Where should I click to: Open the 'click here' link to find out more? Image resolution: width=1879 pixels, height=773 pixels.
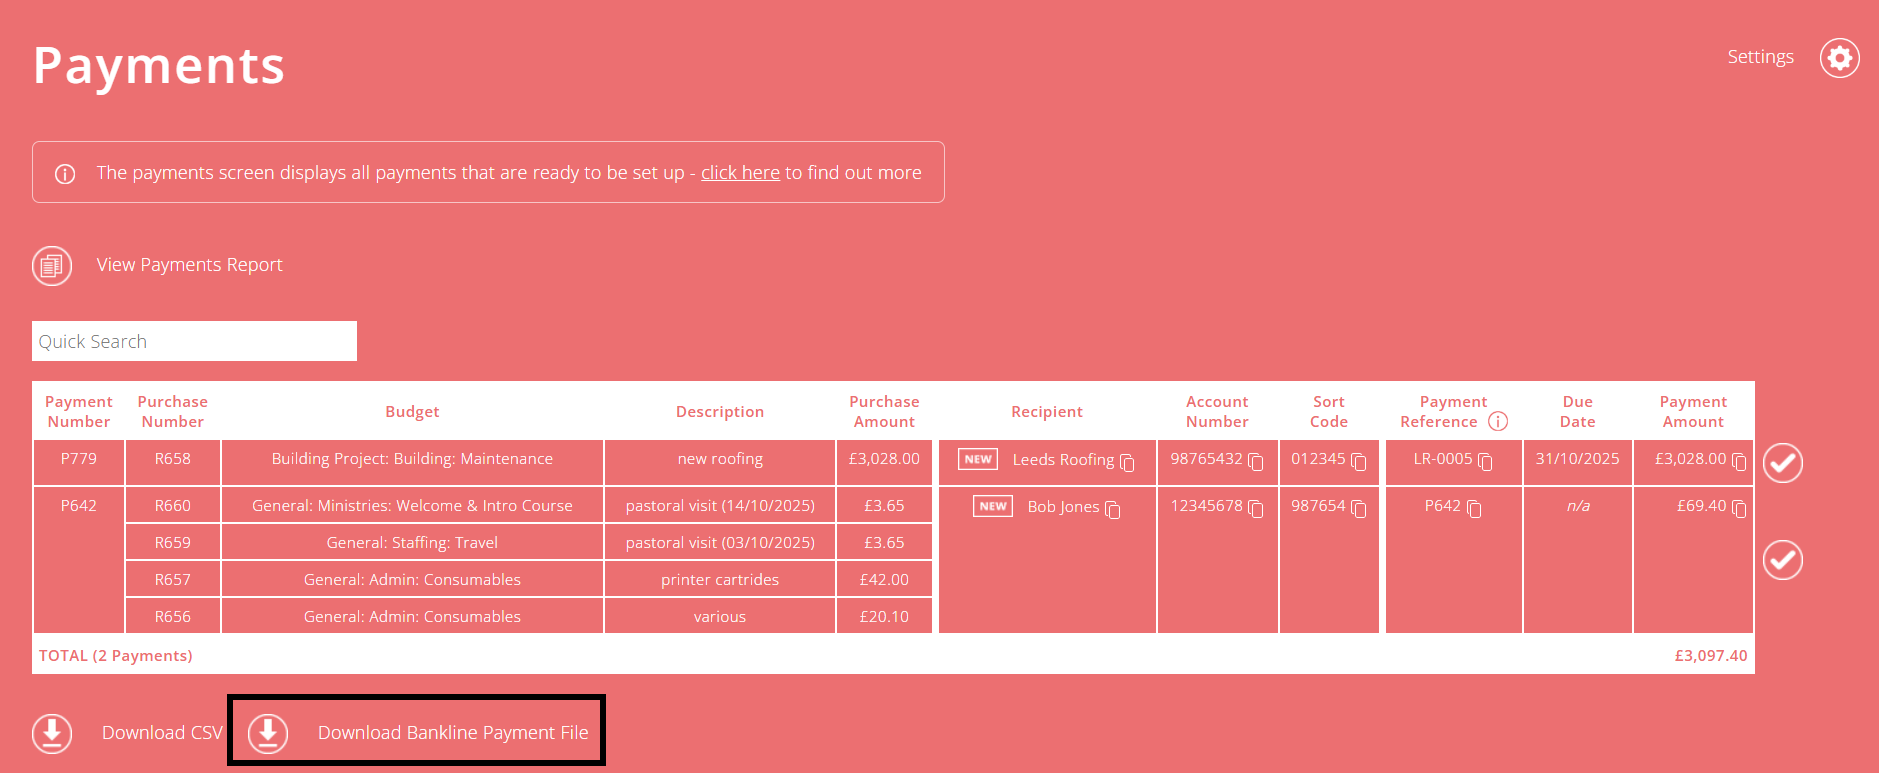[740, 172]
